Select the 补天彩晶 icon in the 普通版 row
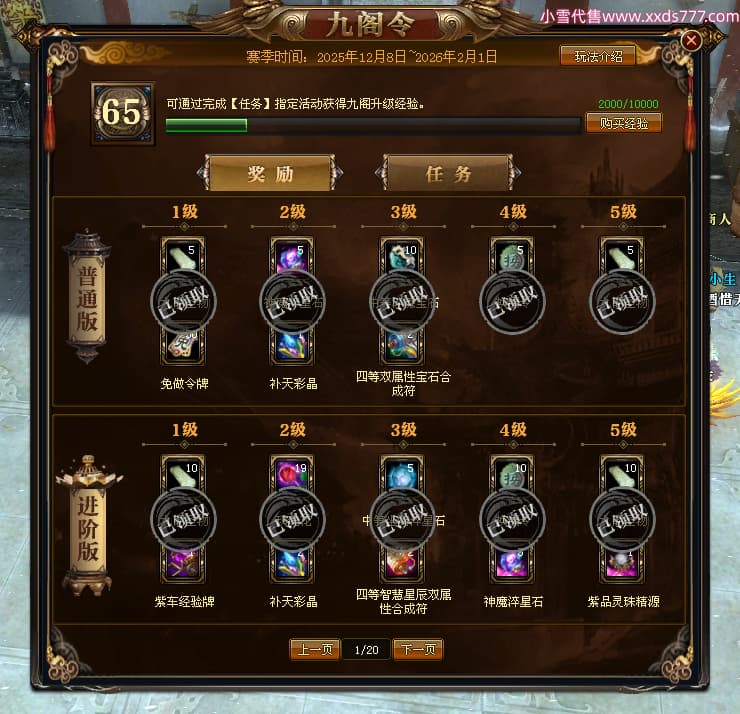Screen dimensions: 740x714 coord(293,346)
